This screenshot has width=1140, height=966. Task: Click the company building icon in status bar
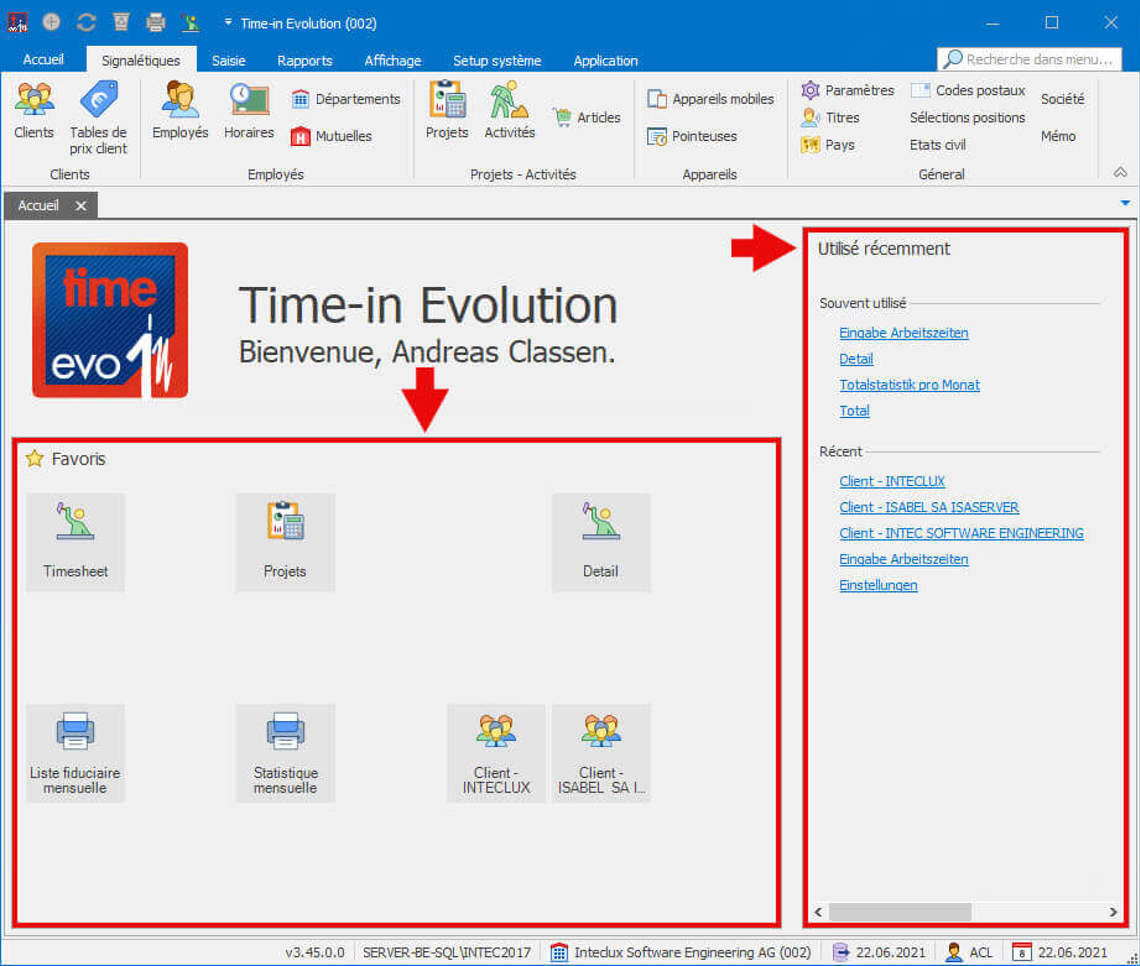558,952
